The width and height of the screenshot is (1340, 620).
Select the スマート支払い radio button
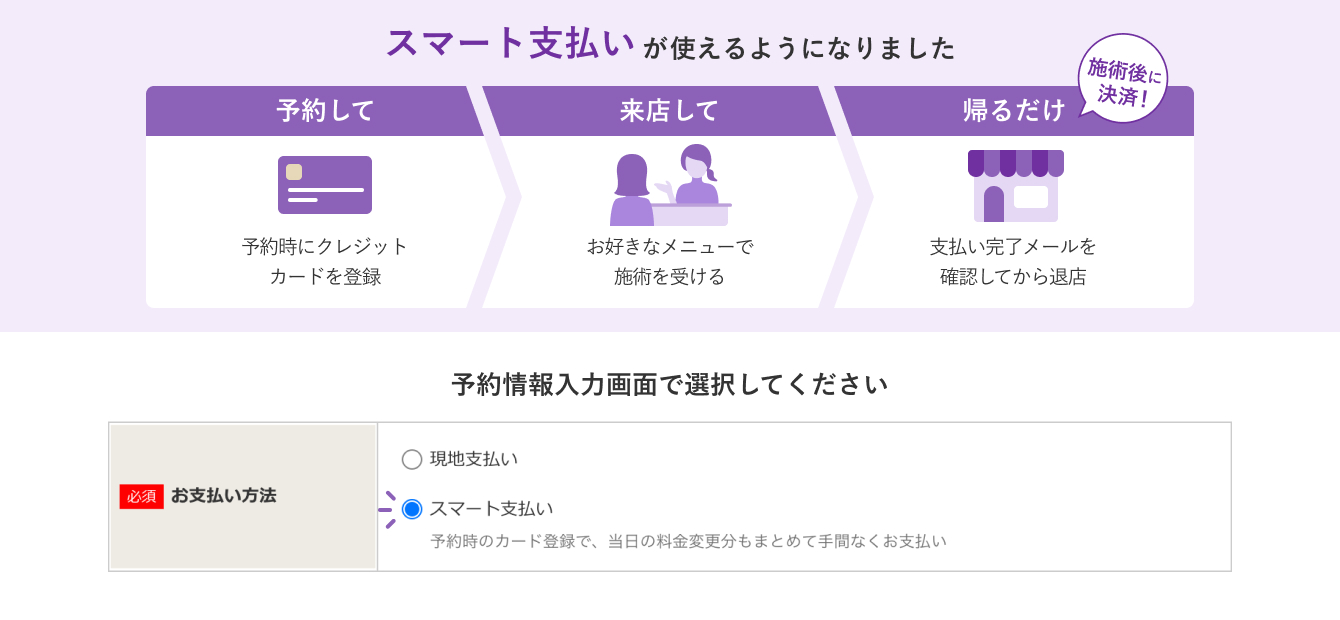410,508
